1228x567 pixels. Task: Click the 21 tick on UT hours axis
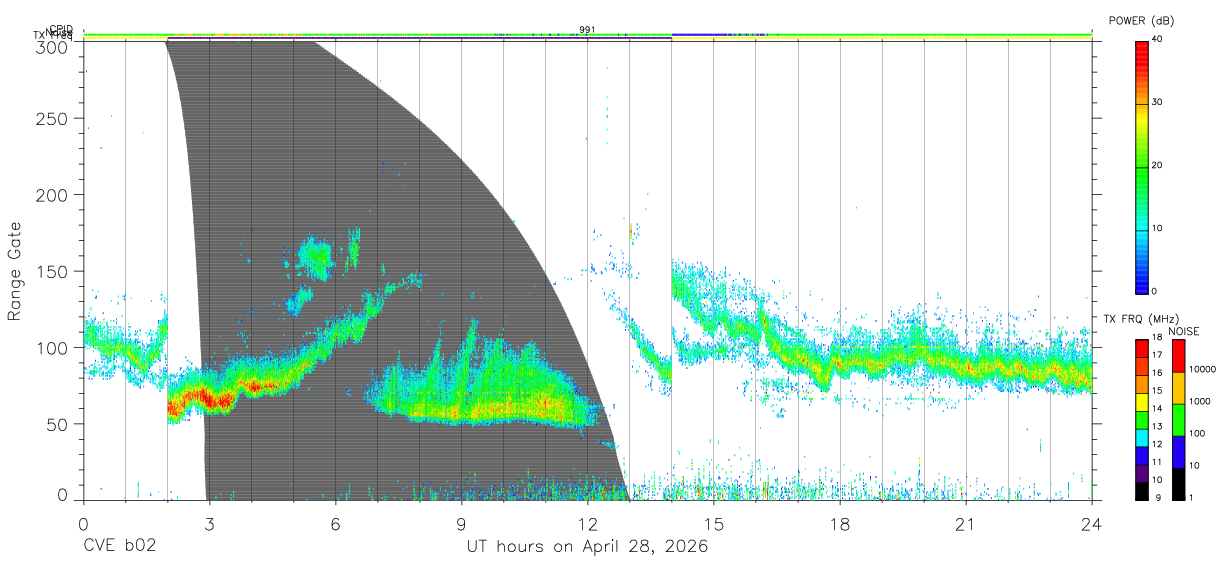click(966, 524)
